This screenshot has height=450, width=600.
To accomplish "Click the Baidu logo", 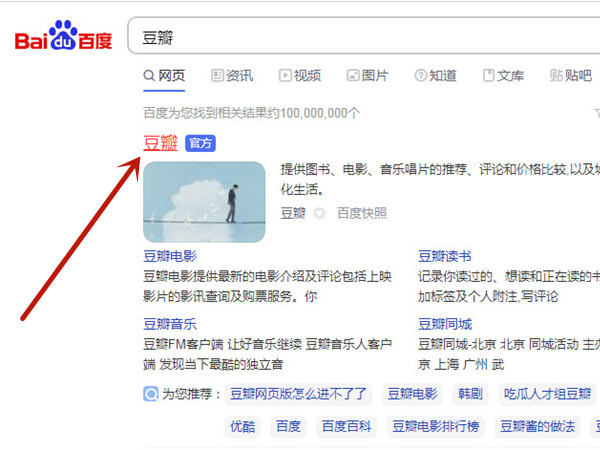I will (62, 39).
